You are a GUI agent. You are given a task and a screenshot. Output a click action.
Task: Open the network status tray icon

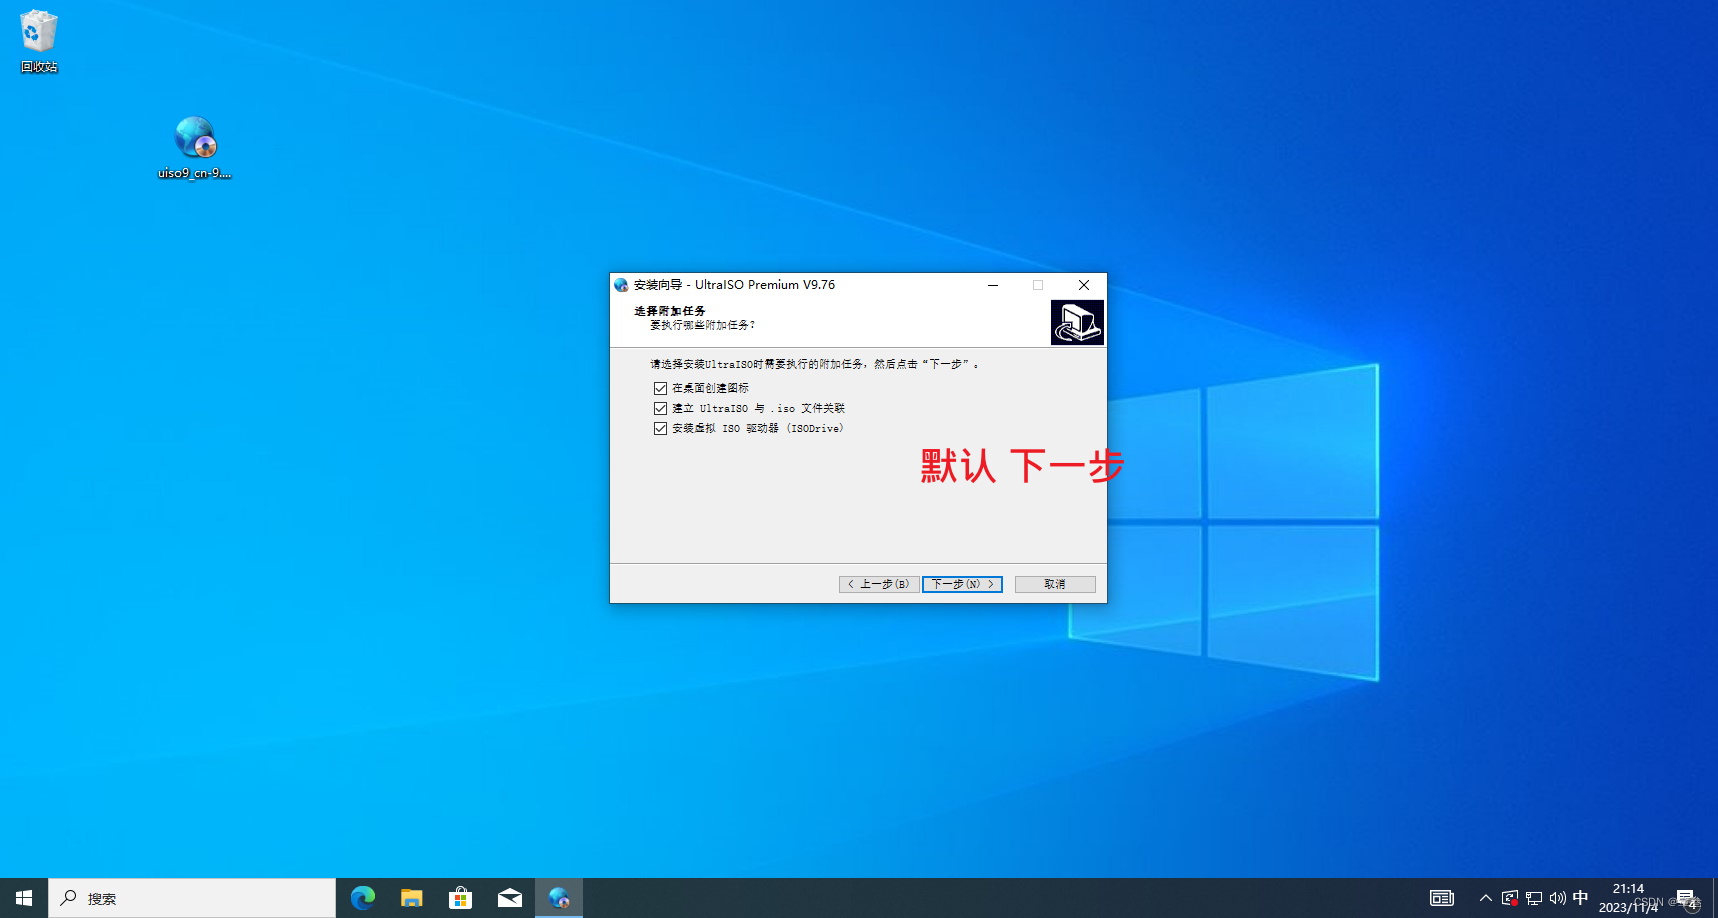pyautogui.click(x=1534, y=898)
